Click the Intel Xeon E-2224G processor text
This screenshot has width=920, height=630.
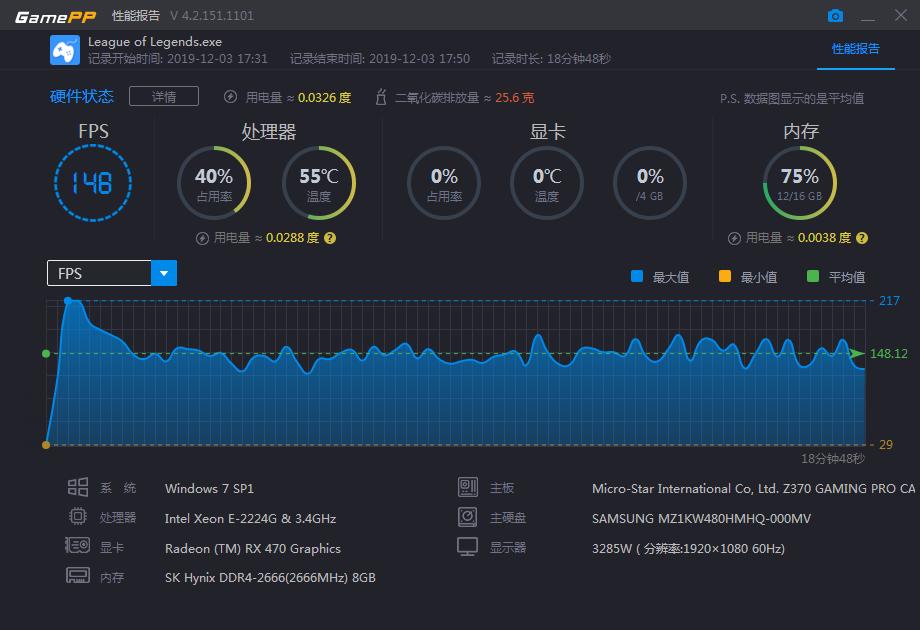click(251, 519)
